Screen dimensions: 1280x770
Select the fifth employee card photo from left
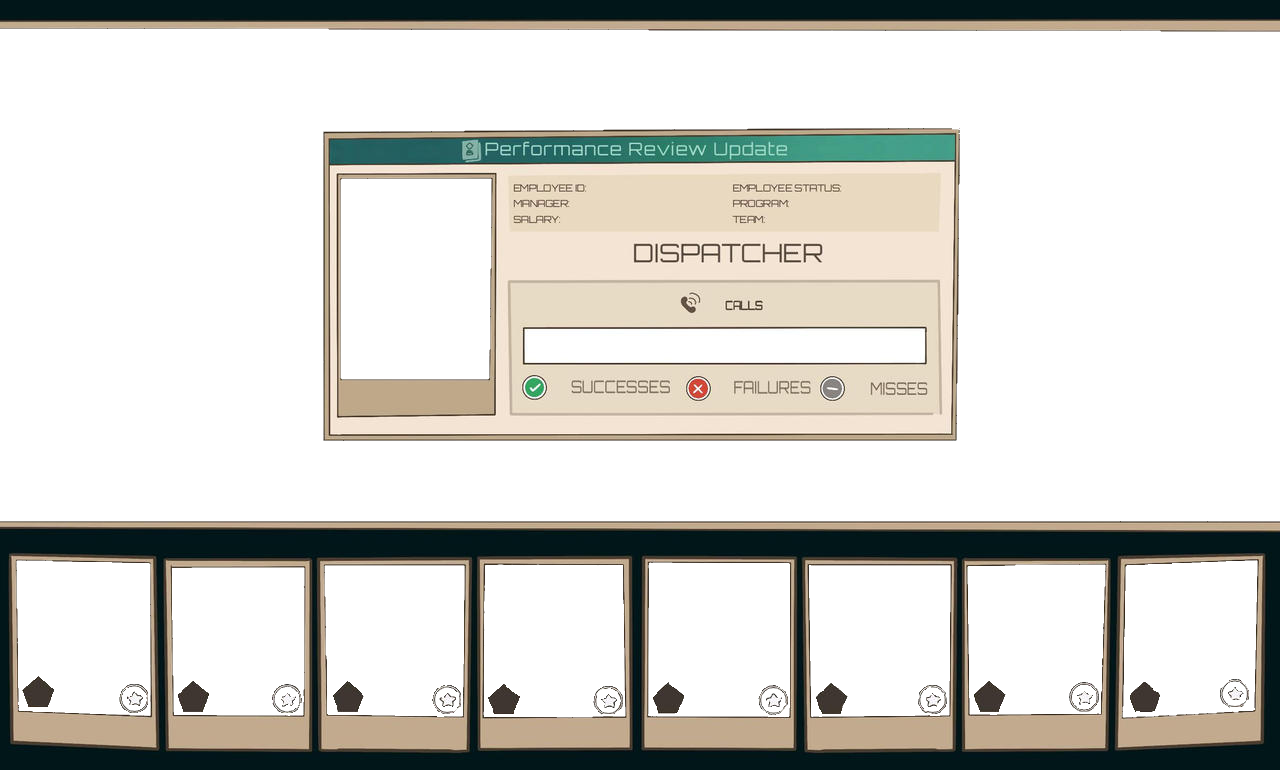point(719,639)
